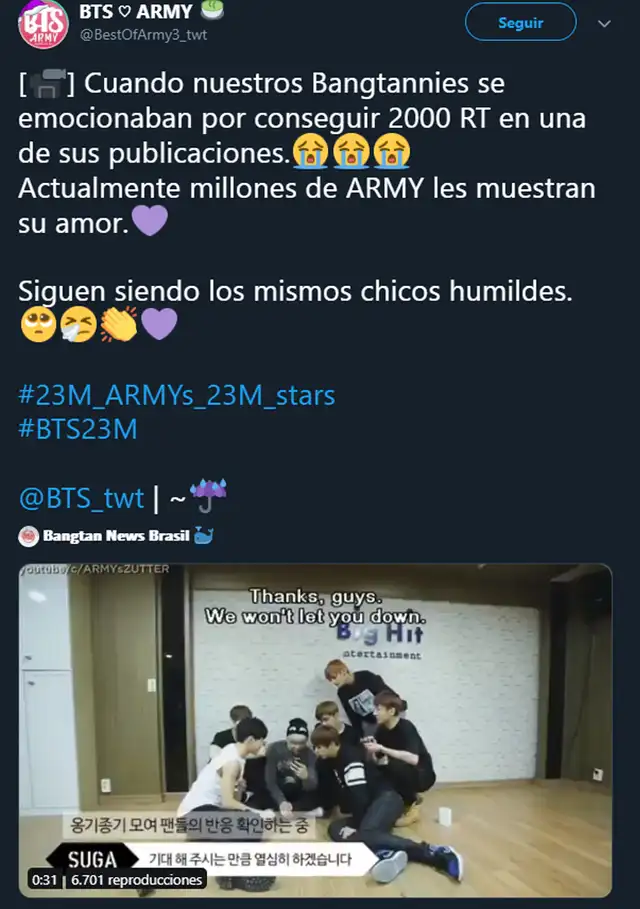The width and height of the screenshot is (640, 909).
Task: Click the purple heart after 'su amor.'
Action: point(150,221)
